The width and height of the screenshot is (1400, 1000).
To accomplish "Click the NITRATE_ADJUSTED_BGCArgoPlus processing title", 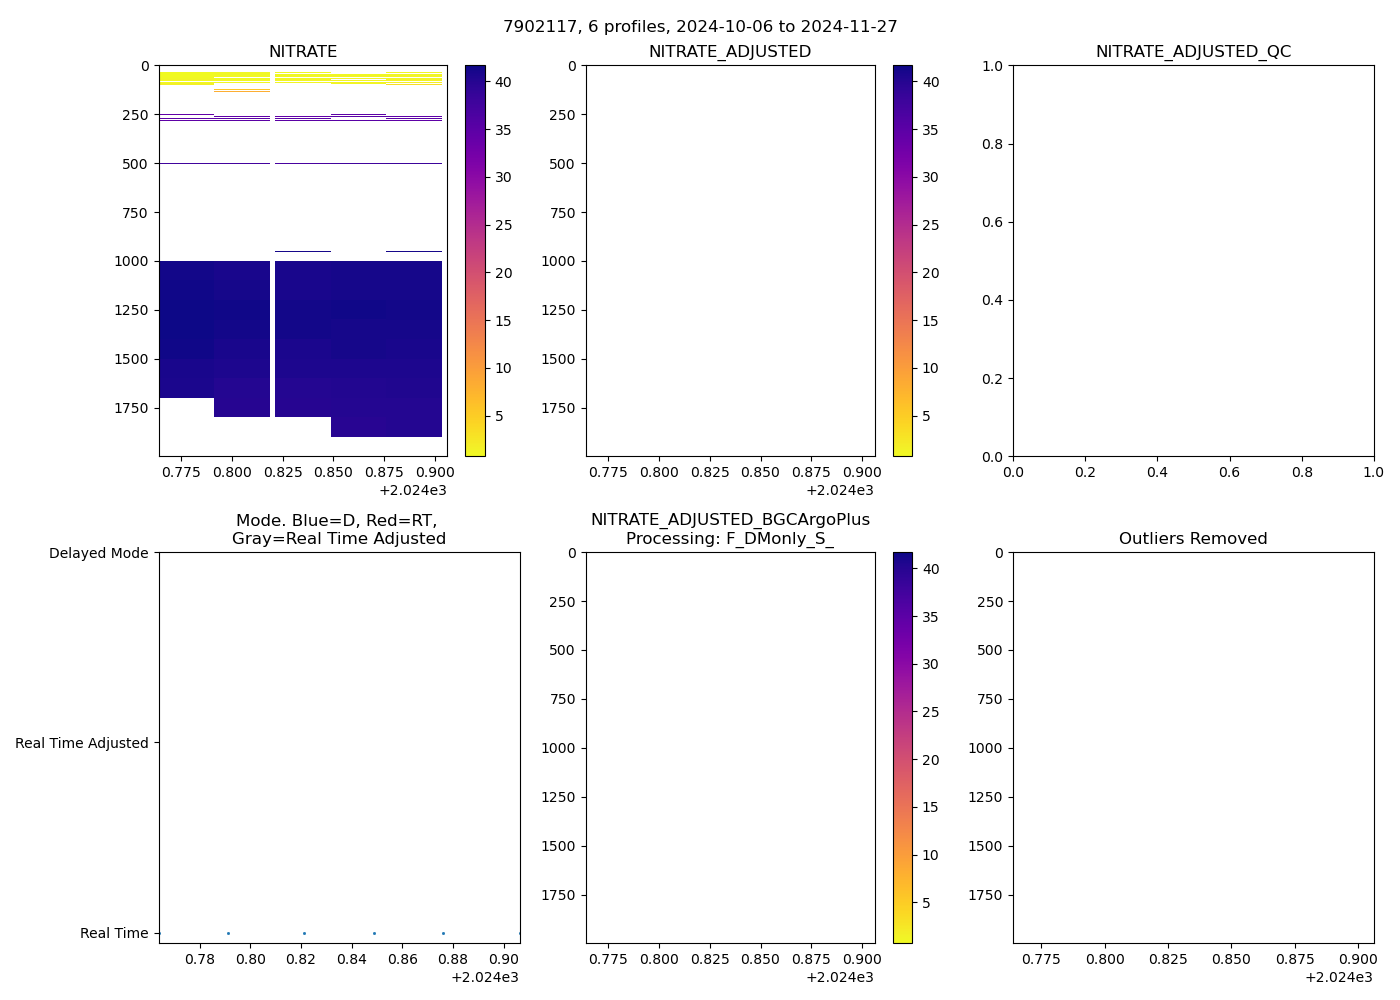I will [x=730, y=529].
